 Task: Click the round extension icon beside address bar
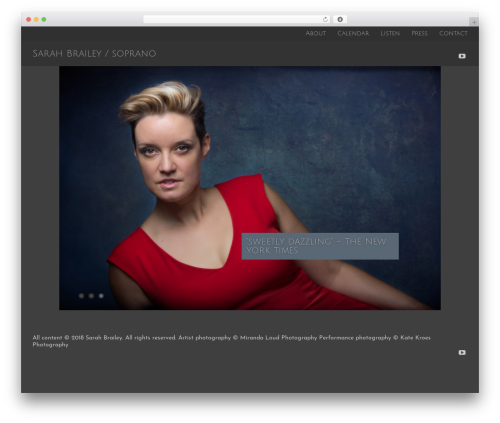[x=340, y=20]
